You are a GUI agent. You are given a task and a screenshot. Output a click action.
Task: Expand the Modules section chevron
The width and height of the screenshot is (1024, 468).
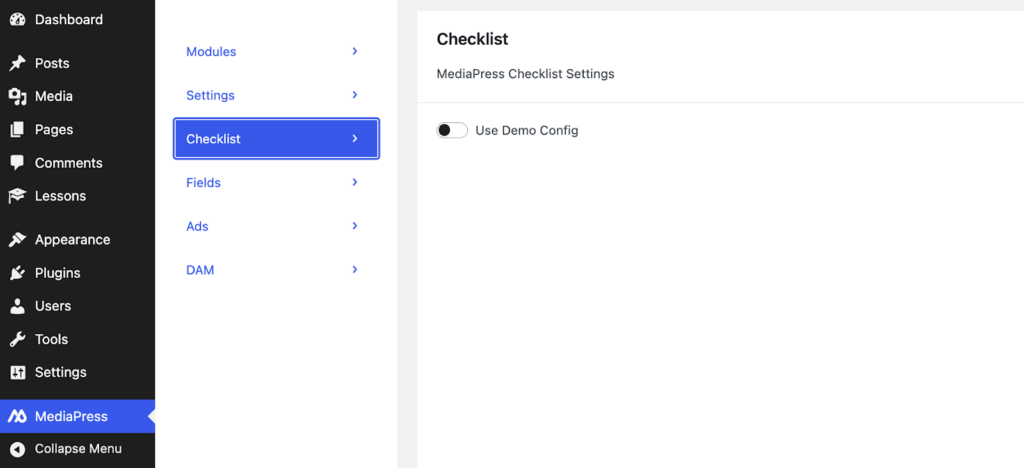pos(355,51)
